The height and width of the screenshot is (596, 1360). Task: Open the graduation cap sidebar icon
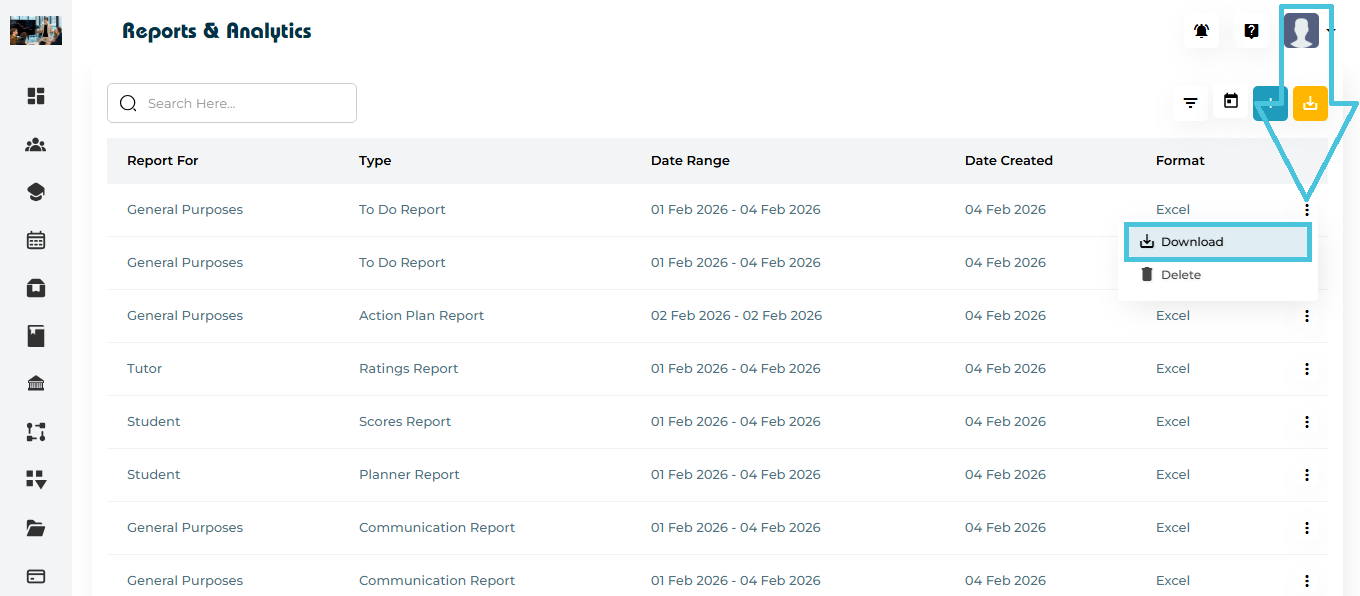pyautogui.click(x=36, y=193)
